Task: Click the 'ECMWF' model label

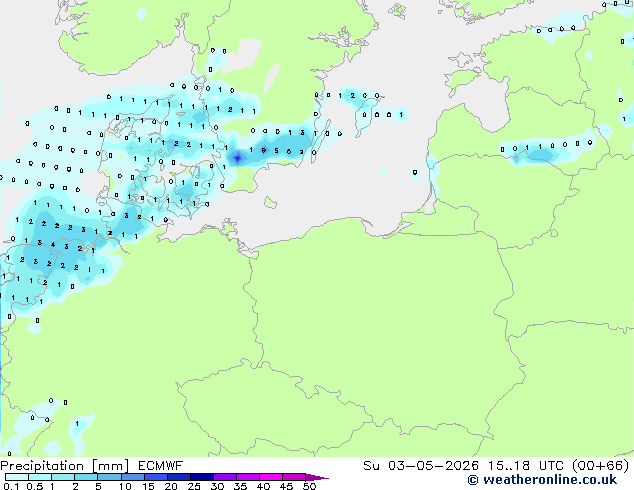Action: tap(160, 466)
